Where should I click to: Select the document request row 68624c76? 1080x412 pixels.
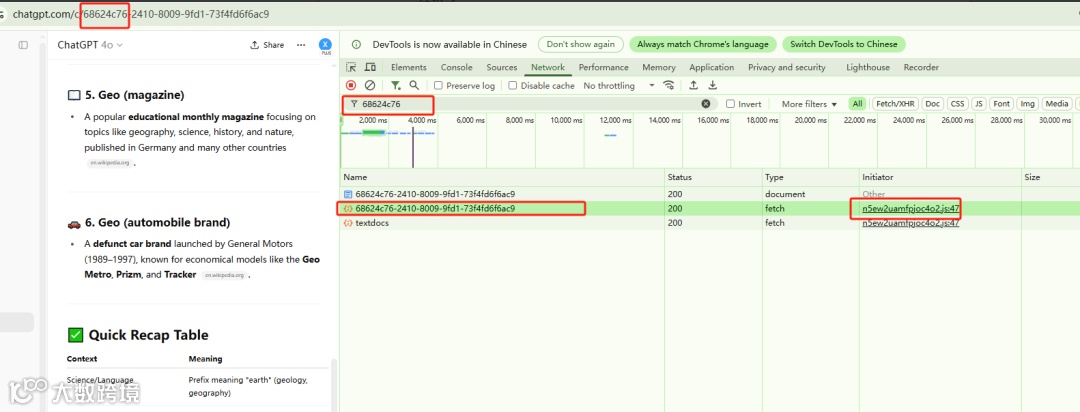click(x=709, y=194)
